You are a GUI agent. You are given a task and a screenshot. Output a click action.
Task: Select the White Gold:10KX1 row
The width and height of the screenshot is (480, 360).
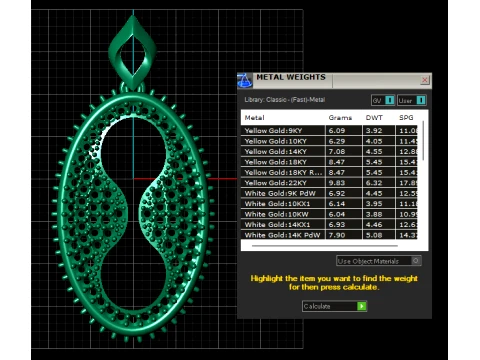pyautogui.click(x=329, y=204)
